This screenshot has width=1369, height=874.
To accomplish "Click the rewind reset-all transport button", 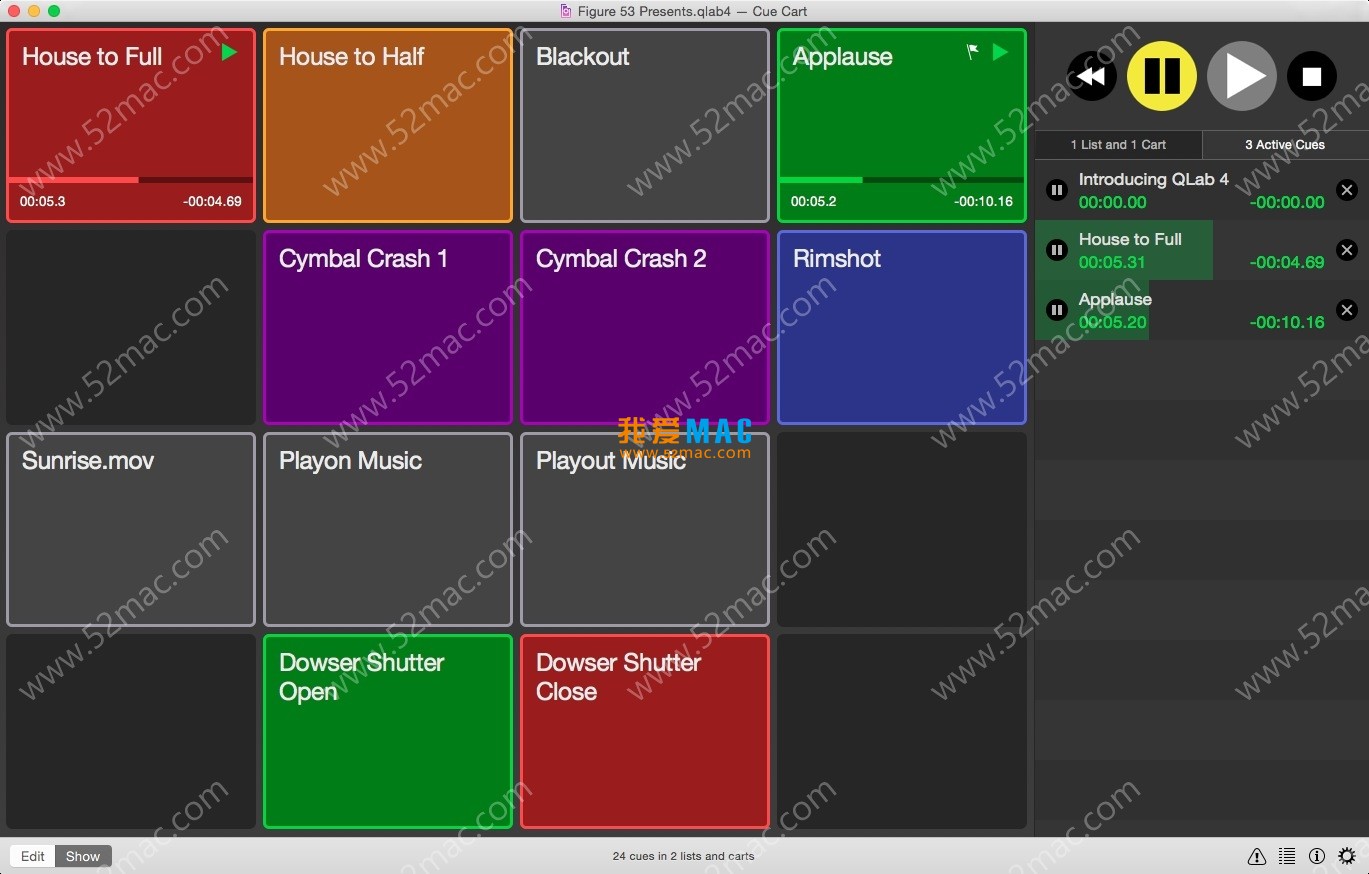I will pyautogui.click(x=1091, y=76).
